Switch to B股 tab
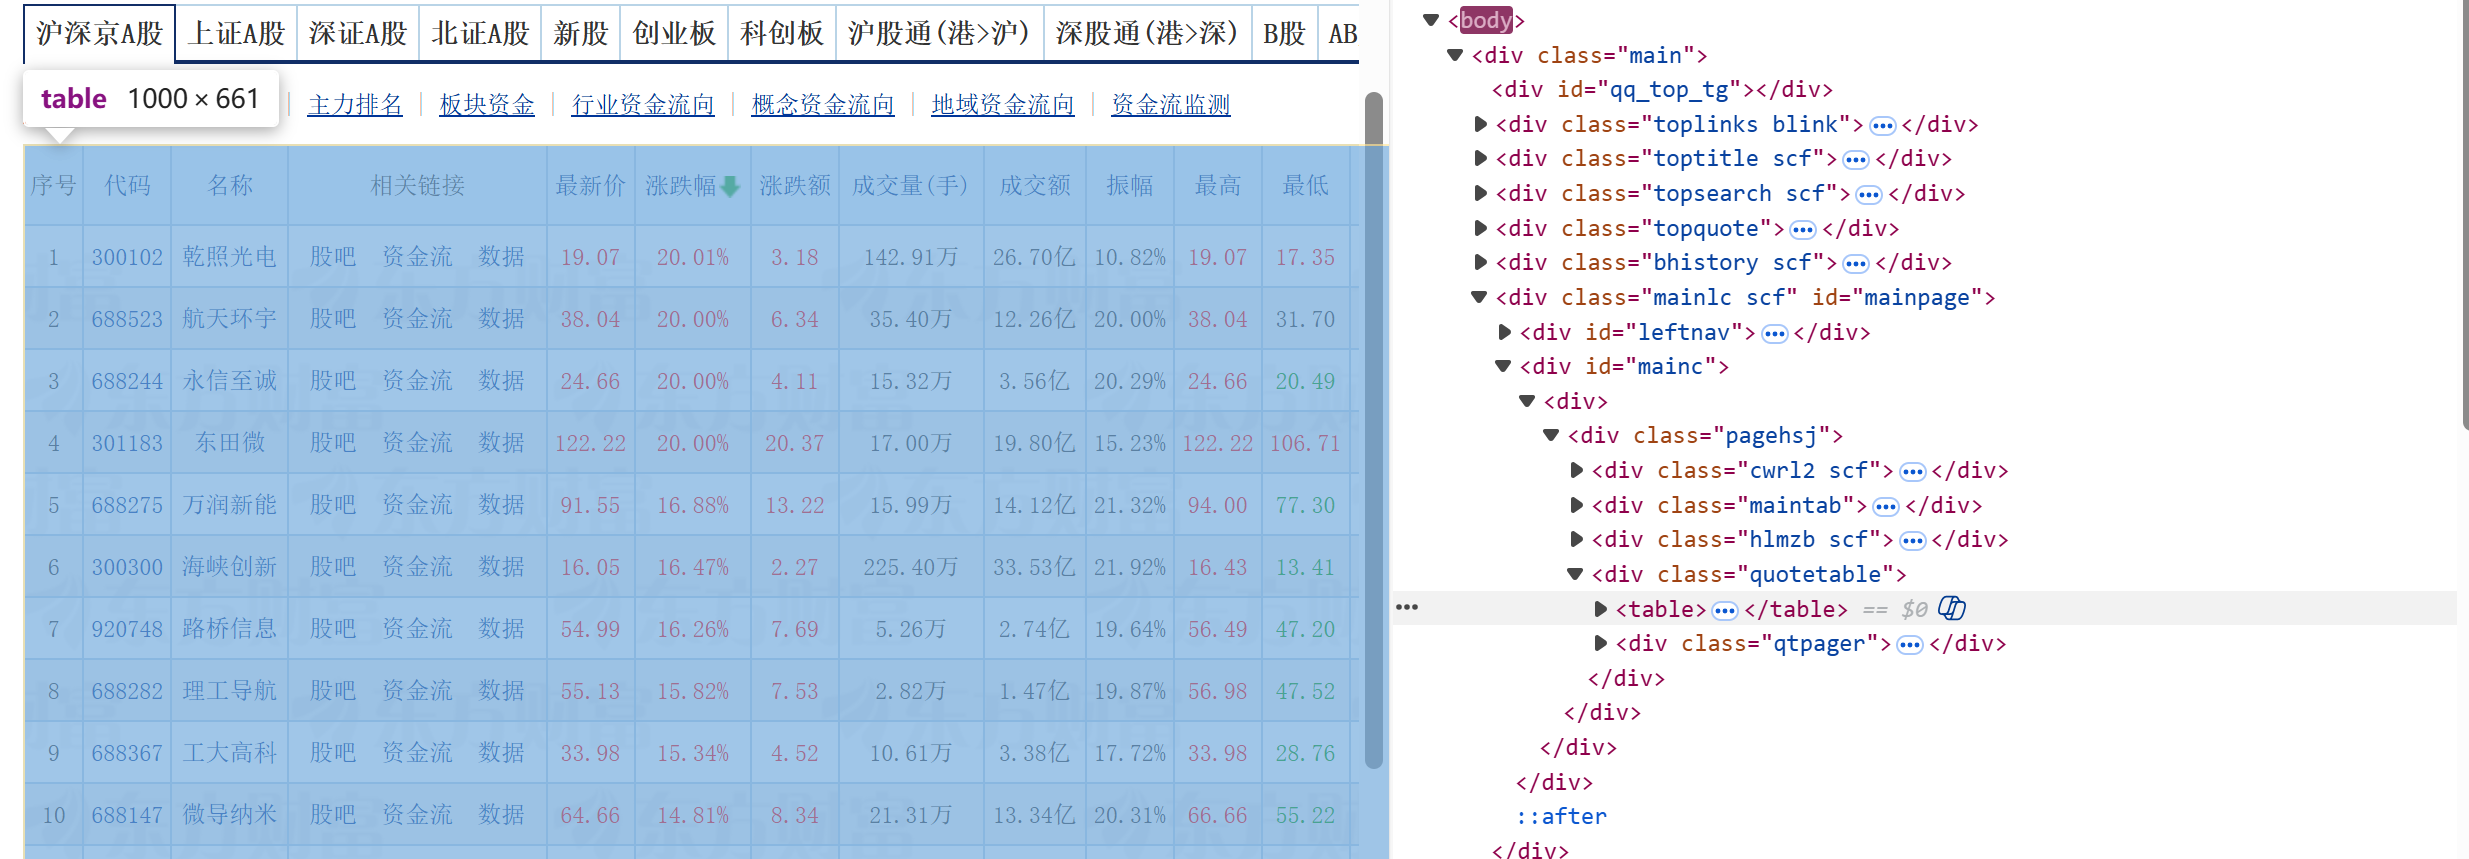The width and height of the screenshot is (2469, 859). (x=1284, y=34)
